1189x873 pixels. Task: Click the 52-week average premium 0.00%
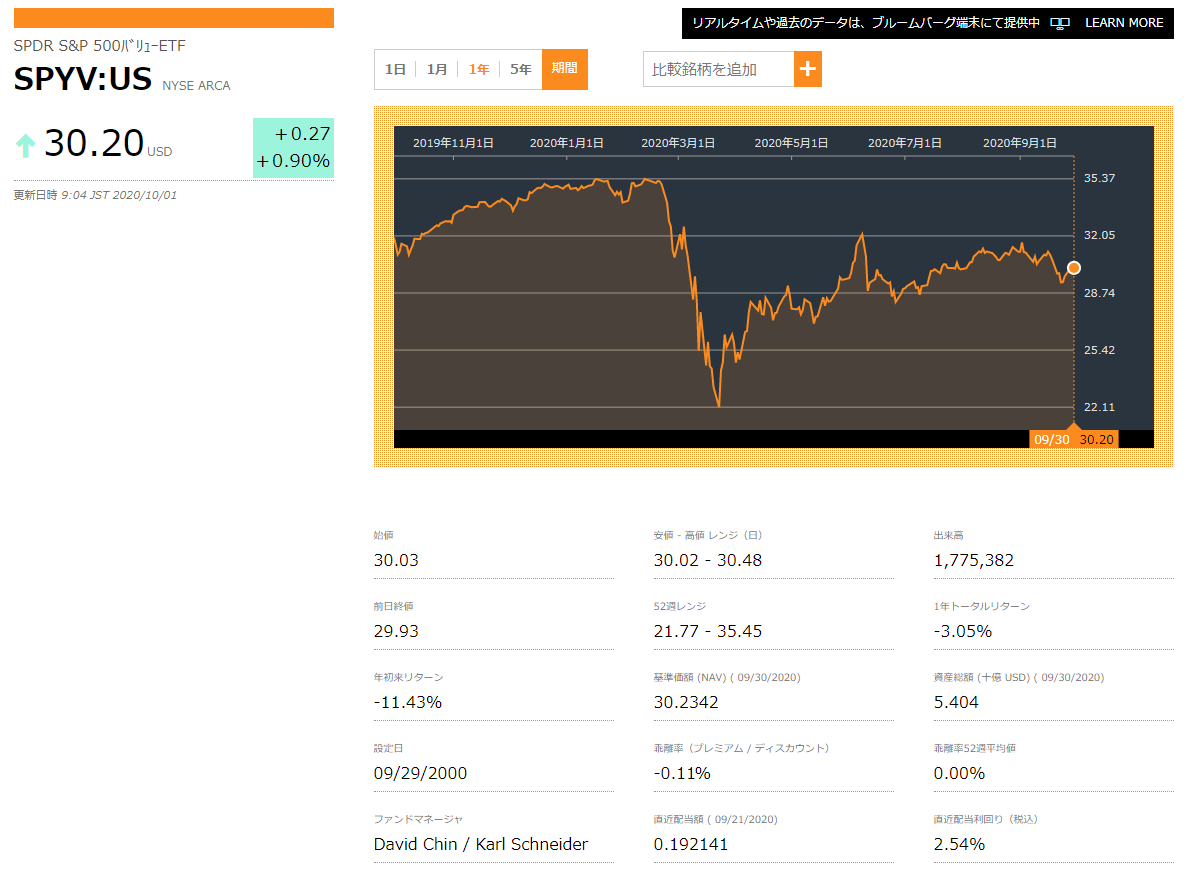tap(958, 773)
